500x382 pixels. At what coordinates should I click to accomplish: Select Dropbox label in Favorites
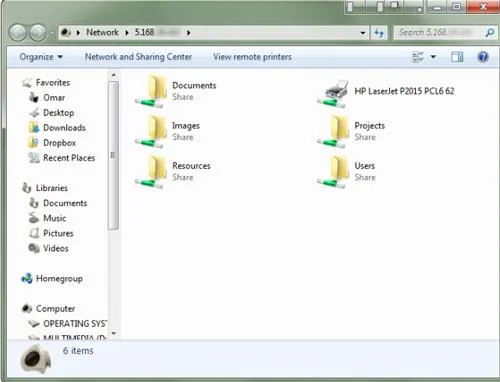point(60,143)
